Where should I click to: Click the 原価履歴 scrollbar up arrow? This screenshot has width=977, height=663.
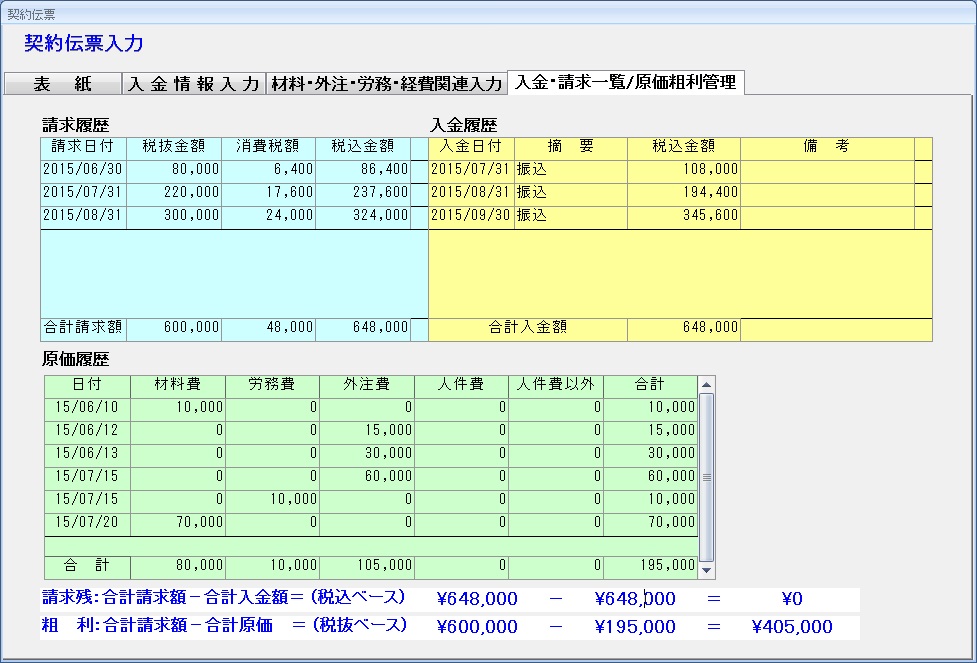pos(707,384)
